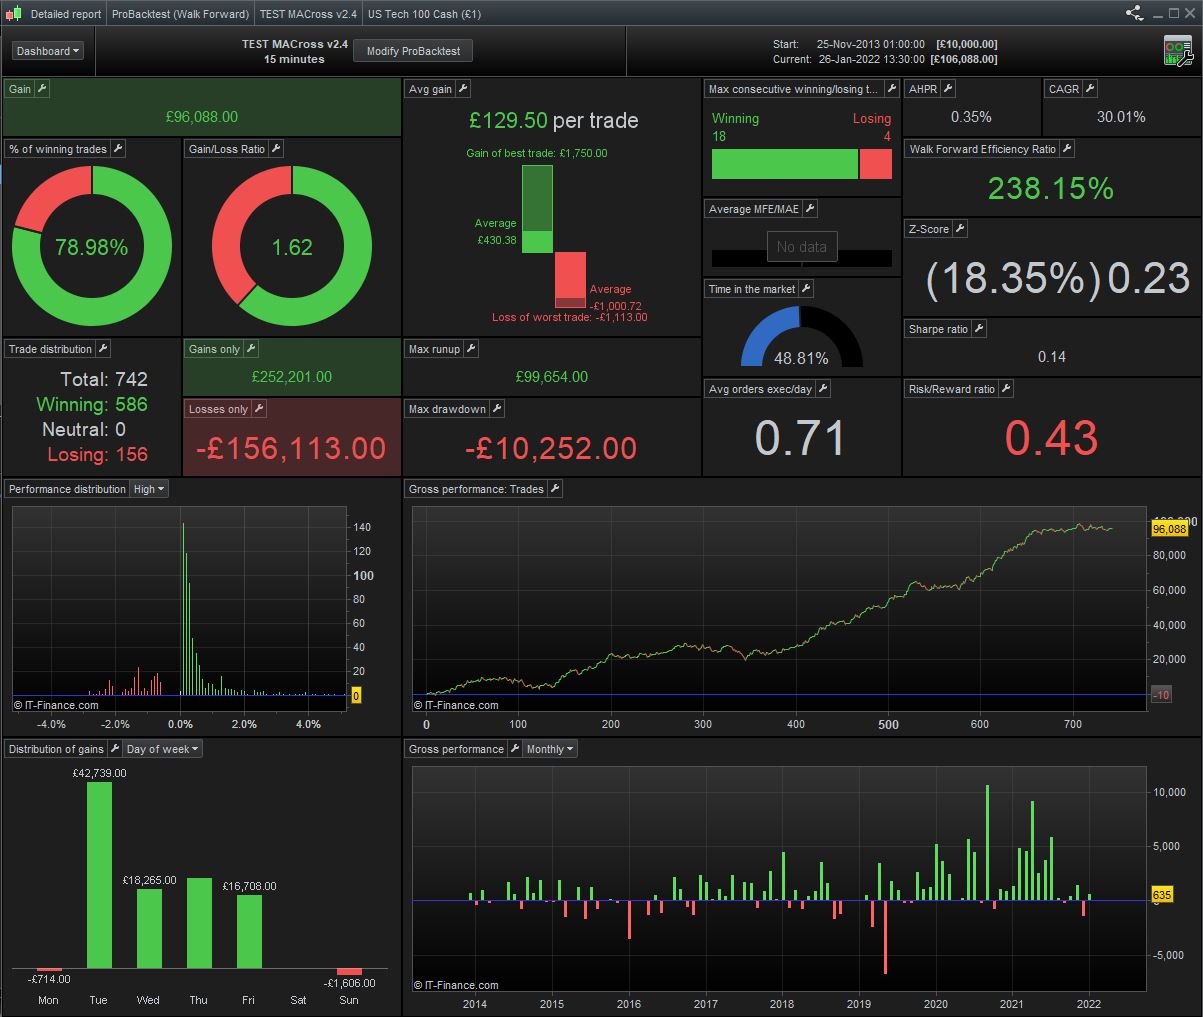The height and width of the screenshot is (1017, 1203).
Task: Click the 0.43 risk/reward value
Action: pyautogui.click(x=1051, y=438)
